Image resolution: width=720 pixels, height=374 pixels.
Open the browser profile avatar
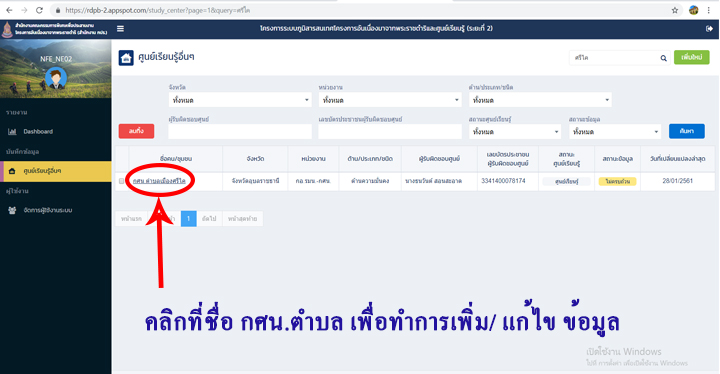pos(693,10)
